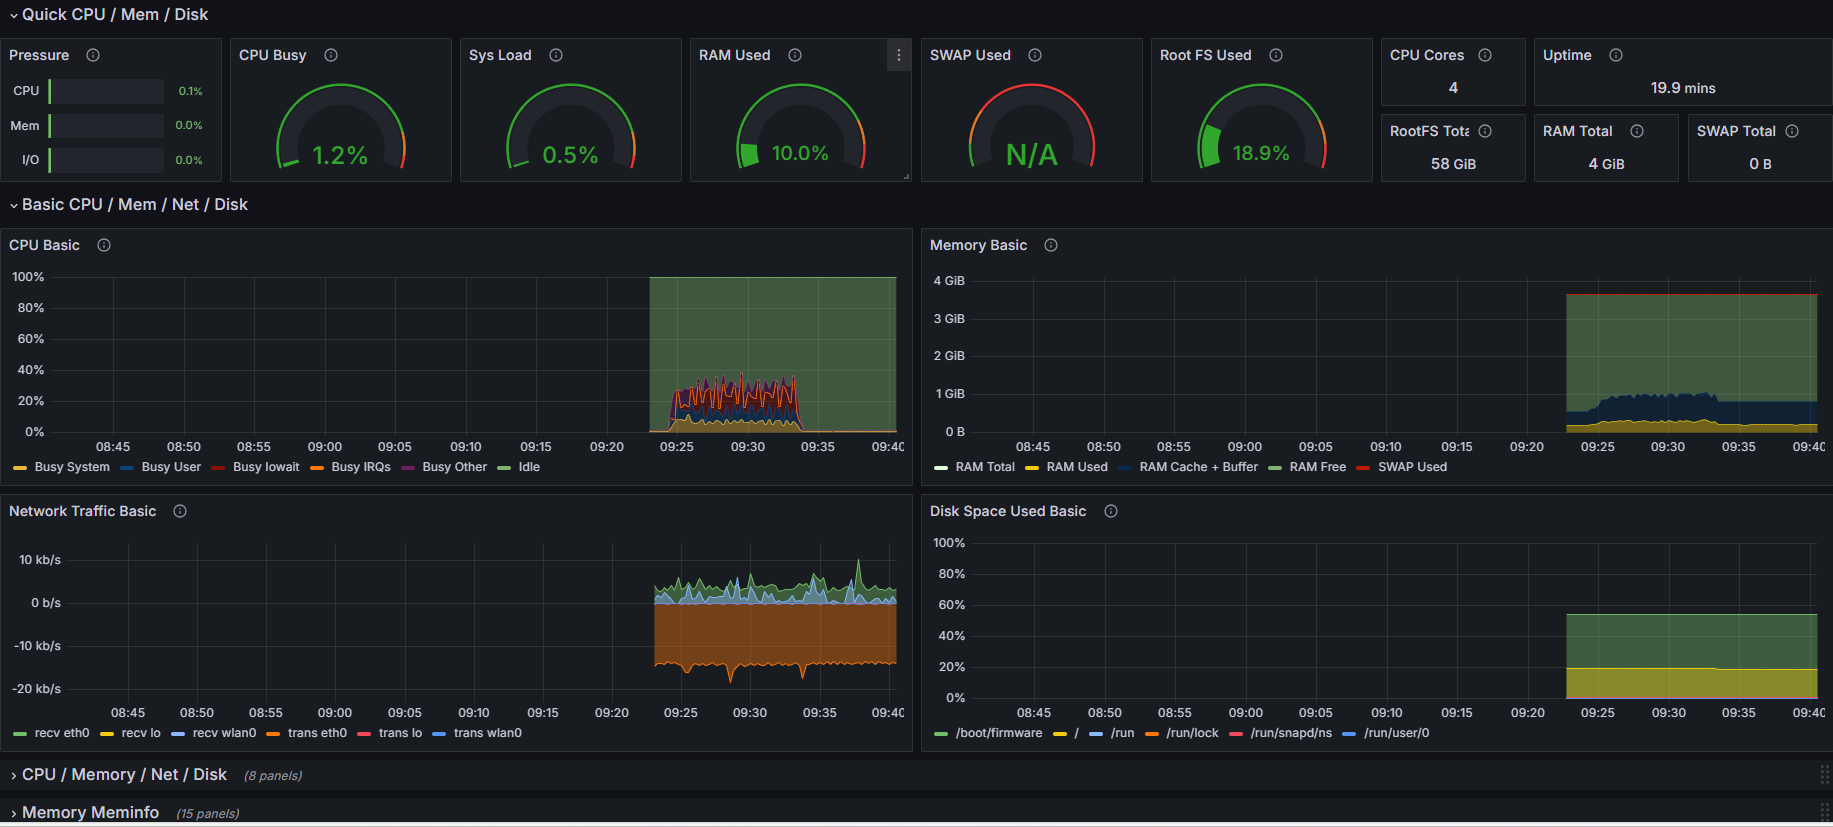Image resolution: width=1833 pixels, height=827 pixels.
Task: Click the /run/snapd/ns legend entry
Action: 1290,733
